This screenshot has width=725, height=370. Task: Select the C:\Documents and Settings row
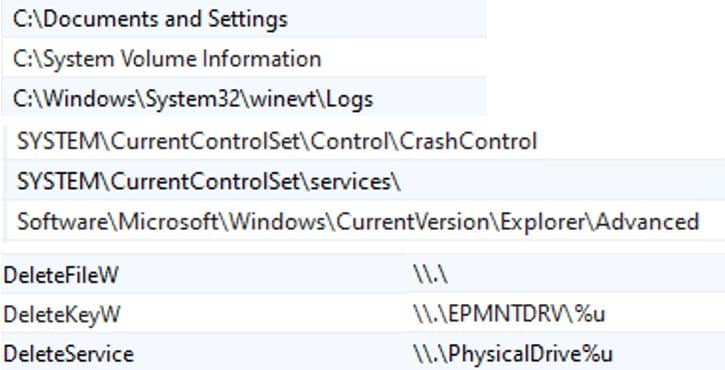244,19
